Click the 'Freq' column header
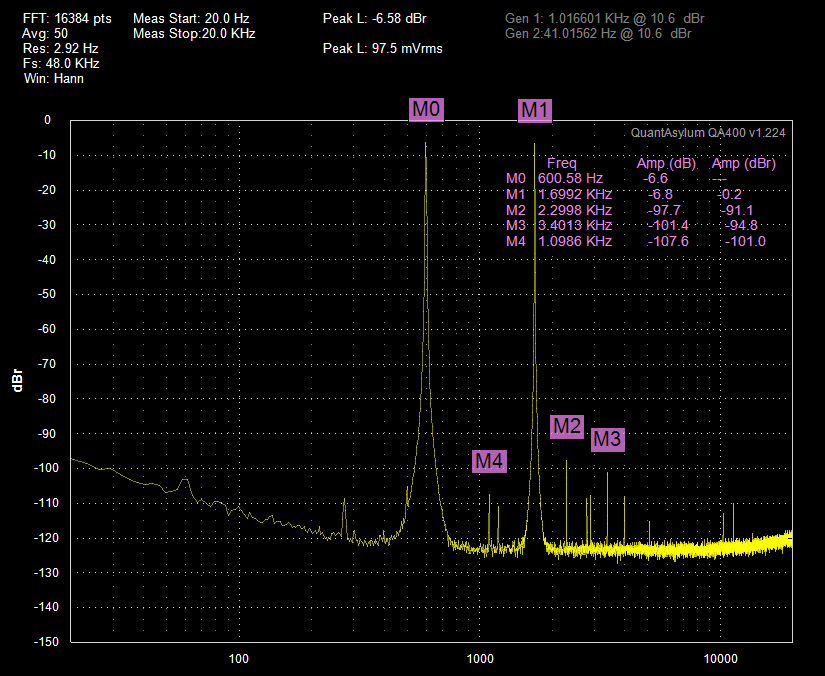 coord(562,163)
